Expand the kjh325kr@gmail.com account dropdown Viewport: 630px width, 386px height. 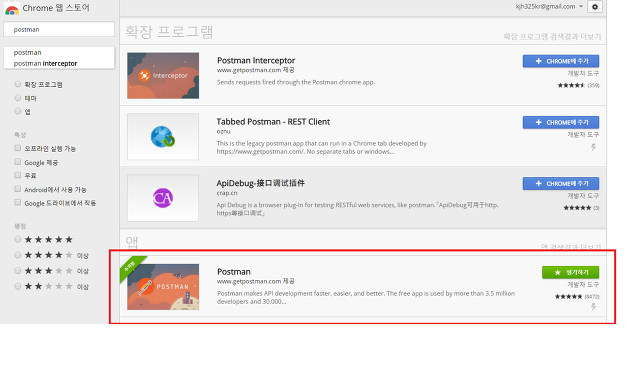[x=549, y=6]
